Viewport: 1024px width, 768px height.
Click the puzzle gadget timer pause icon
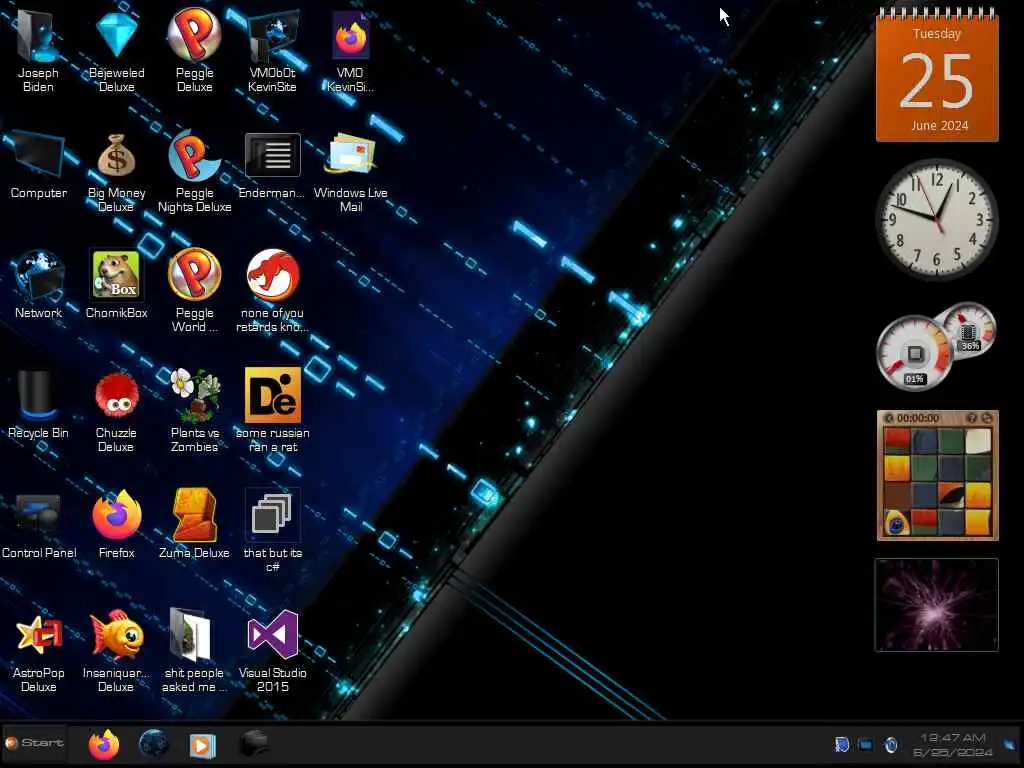point(889,418)
